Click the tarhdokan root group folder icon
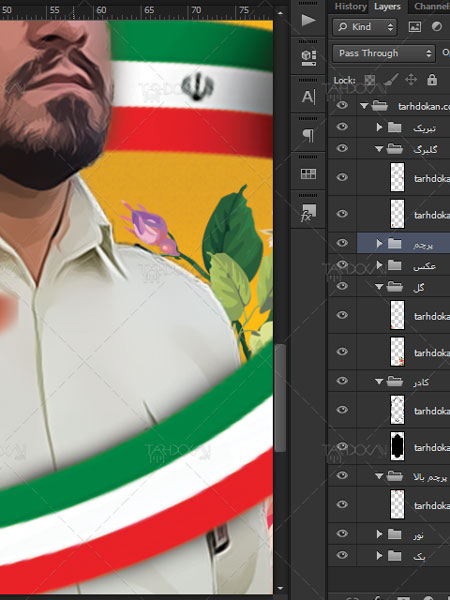The height and width of the screenshot is (600, 450). (x=380, y=105)
